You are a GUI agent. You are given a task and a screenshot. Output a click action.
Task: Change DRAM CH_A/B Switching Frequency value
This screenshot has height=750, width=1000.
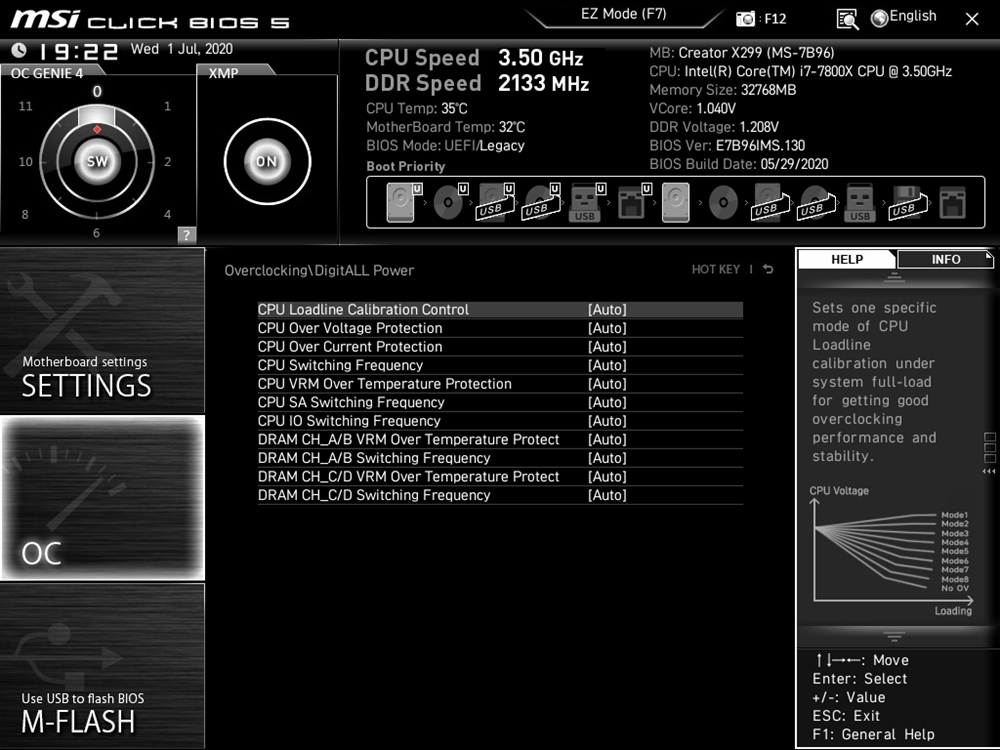[x=607, y=458]
